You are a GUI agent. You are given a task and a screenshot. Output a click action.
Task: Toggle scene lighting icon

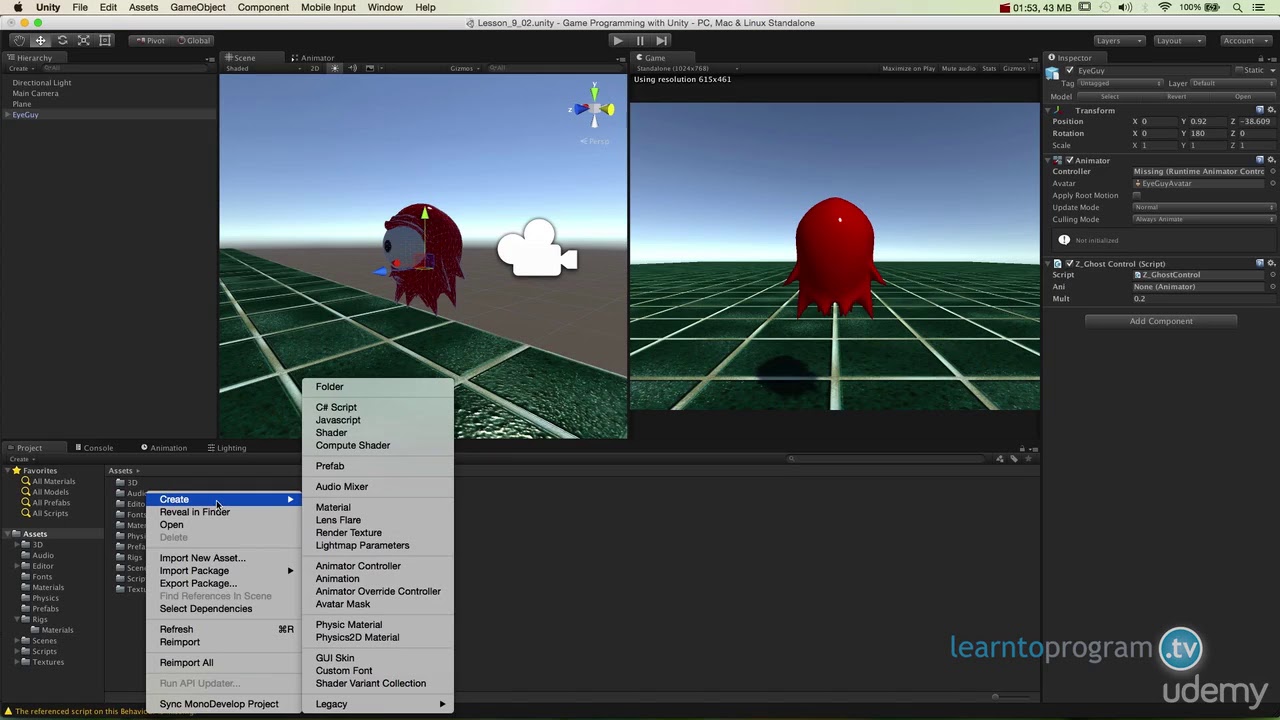point(334,68)
